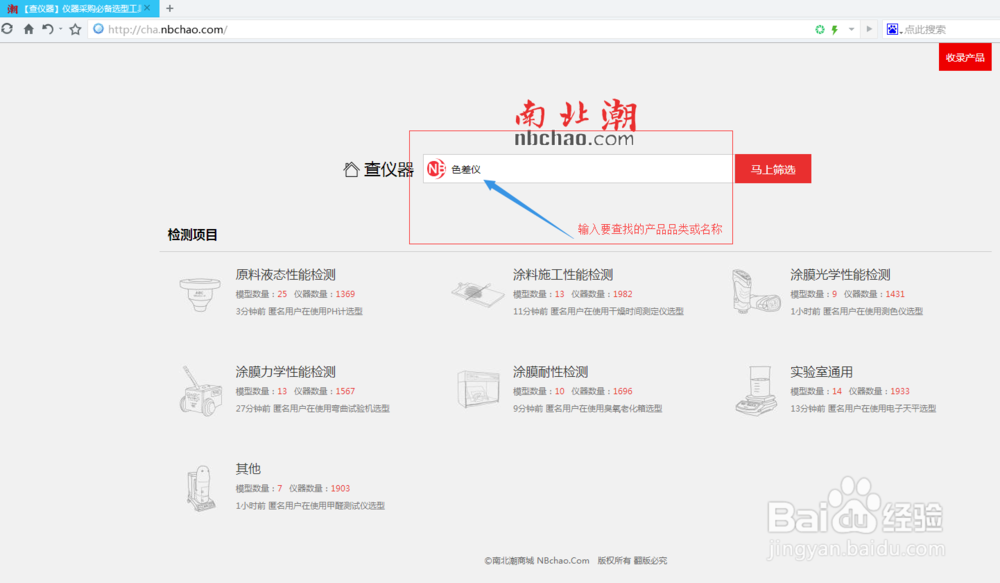
Task: Click 匿名用户在使用弯曲试验机选型 activity text
Action: pos(331,408)
